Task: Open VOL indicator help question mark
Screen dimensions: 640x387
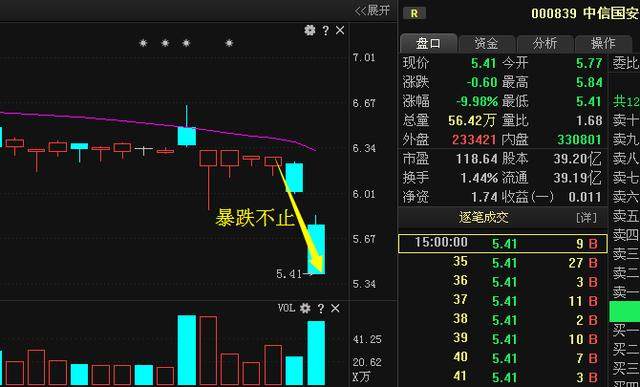Action: tap(320, 309)
